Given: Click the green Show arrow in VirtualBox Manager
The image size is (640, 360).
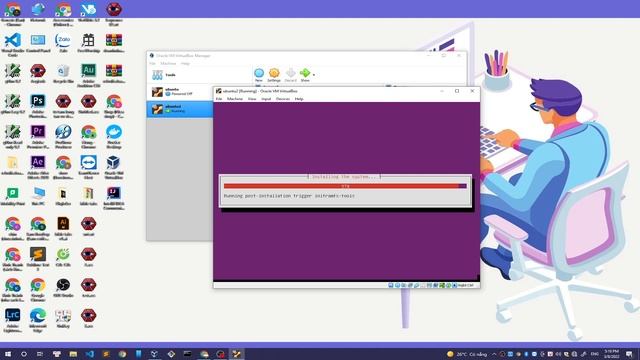Looking at the screenshot, I should pos(305,75).
